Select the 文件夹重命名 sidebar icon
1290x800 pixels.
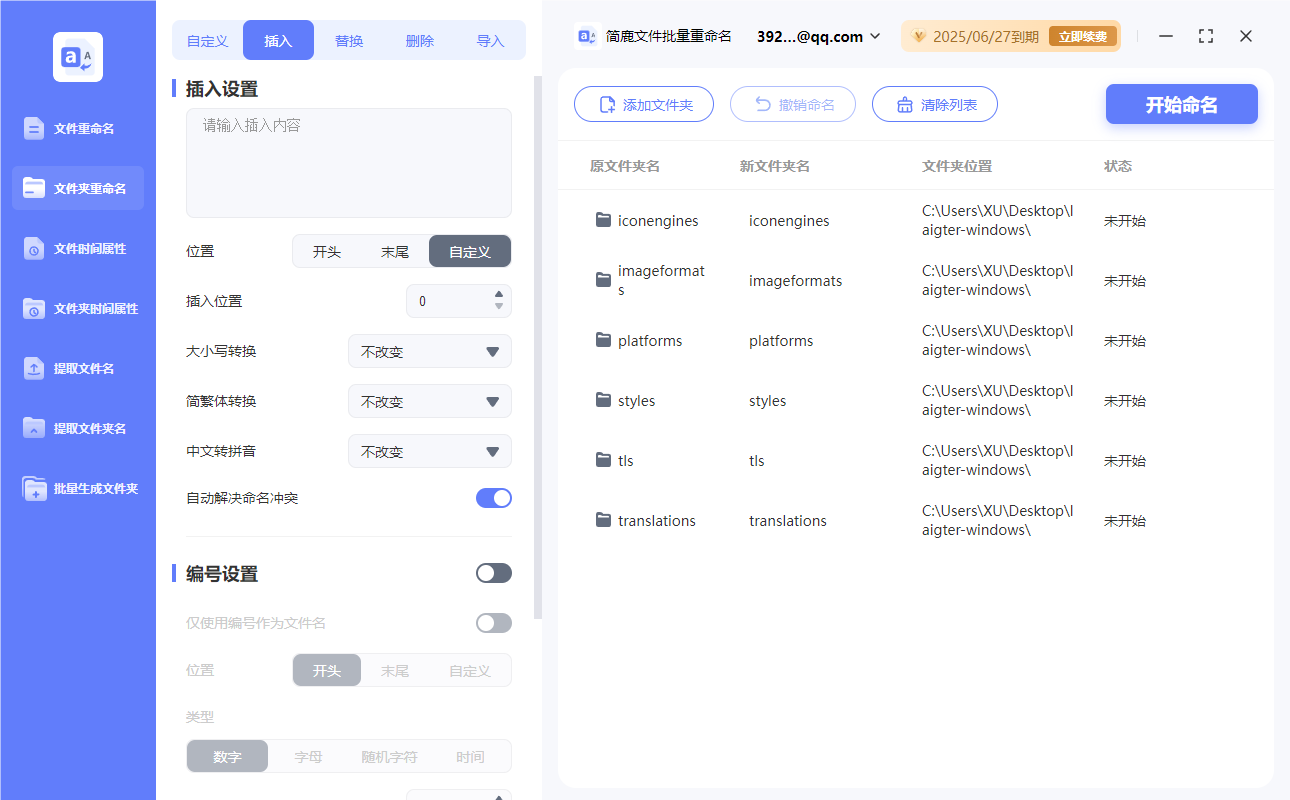(77, 188)
